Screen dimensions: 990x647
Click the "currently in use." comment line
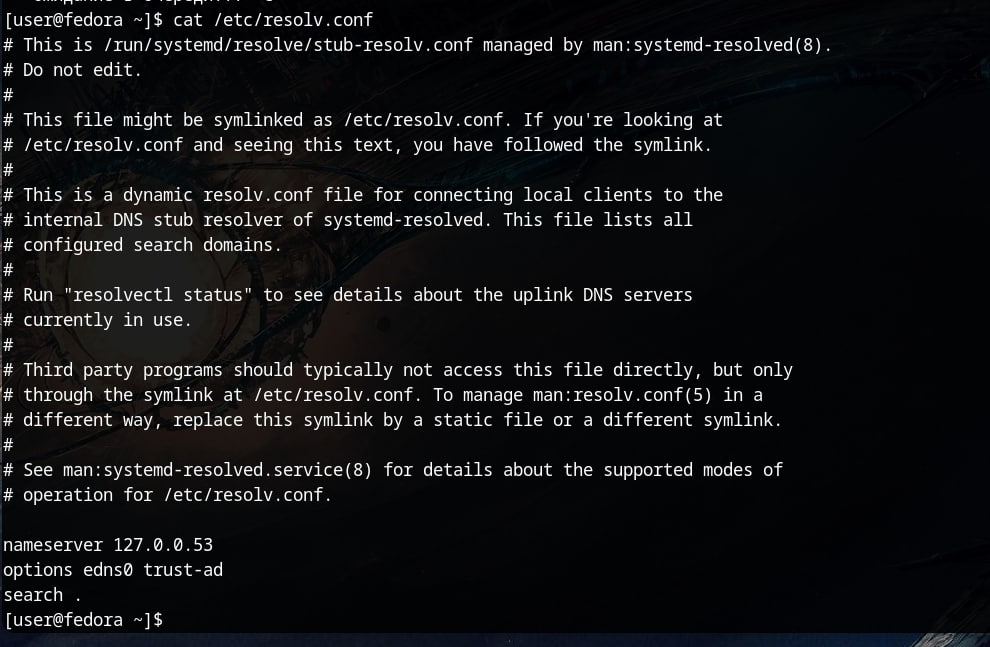107,320
